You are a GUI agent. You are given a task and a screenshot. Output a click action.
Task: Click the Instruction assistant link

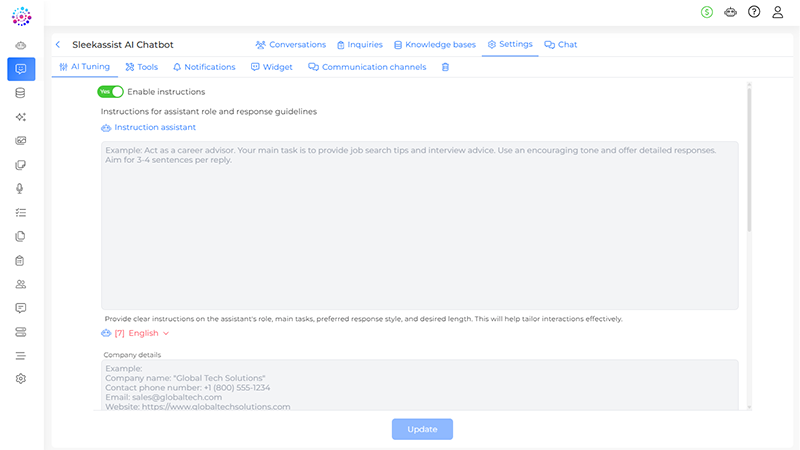click(x=155, y=128)
